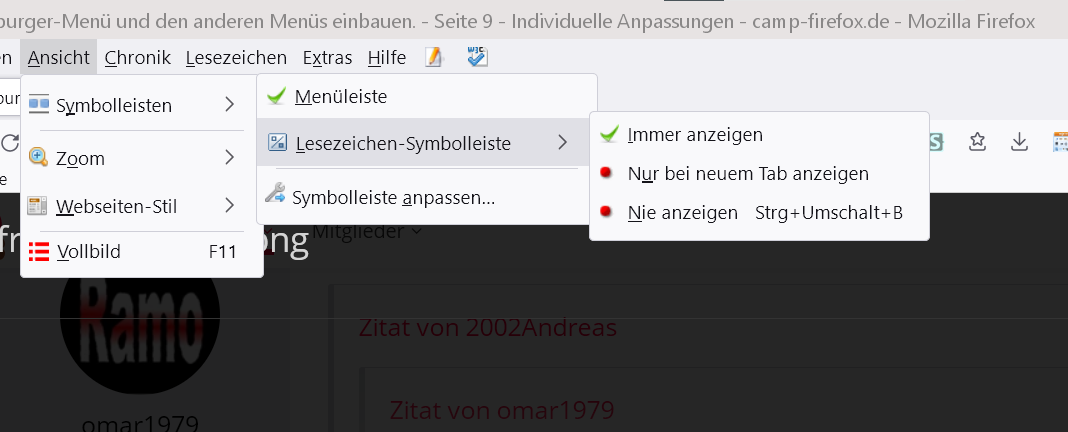Click the wrench icon beside Symbolleiste anpassen
This screenshot has height=432, width=1068.
pos(275,197)
